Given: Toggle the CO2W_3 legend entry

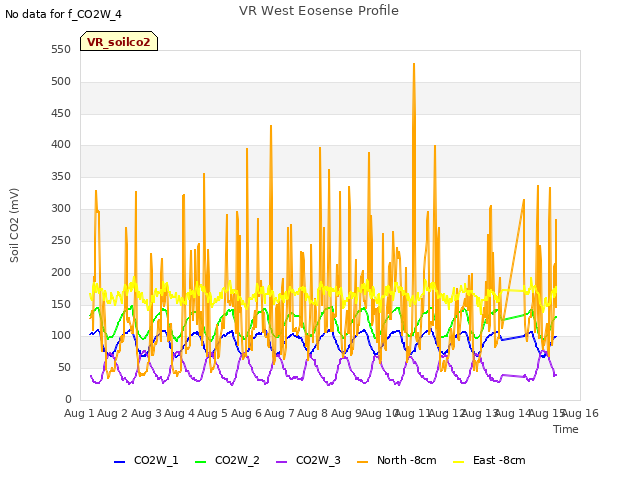Looking at the screenshot, I should click(x=308, y=460).
